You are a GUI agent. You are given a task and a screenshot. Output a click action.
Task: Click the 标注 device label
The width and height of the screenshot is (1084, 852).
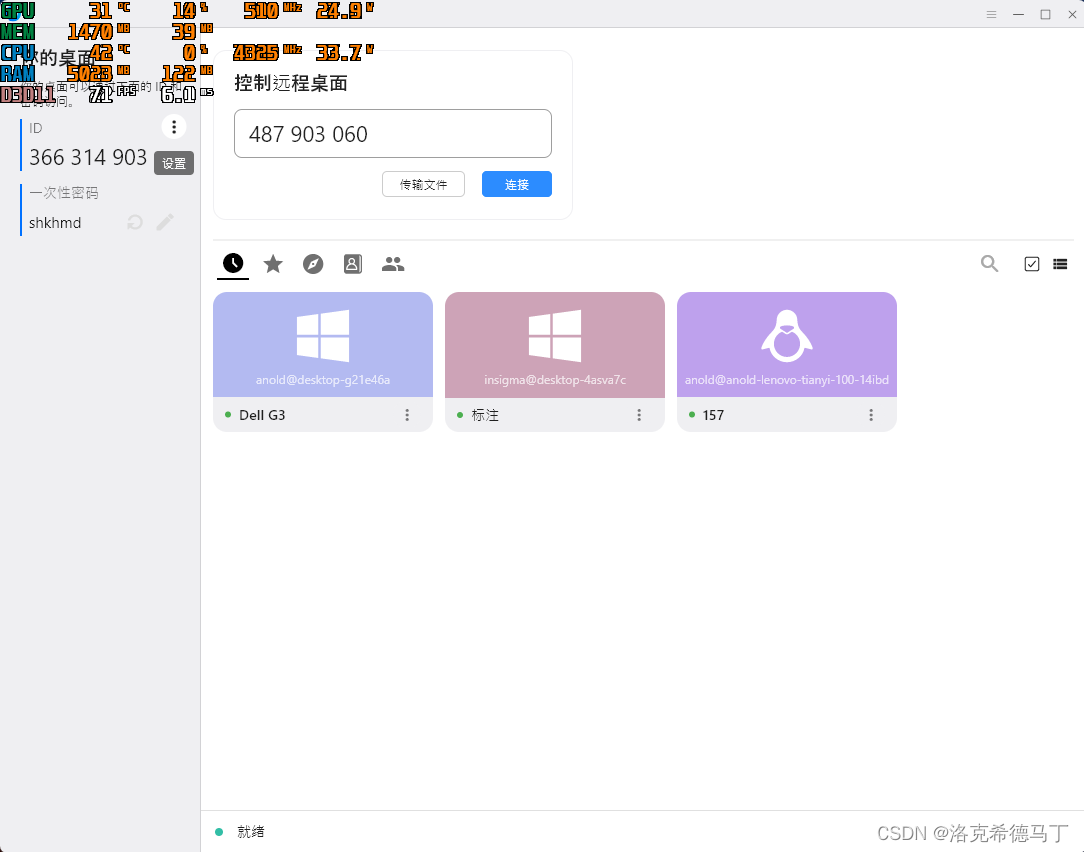(x=485, y=415)
